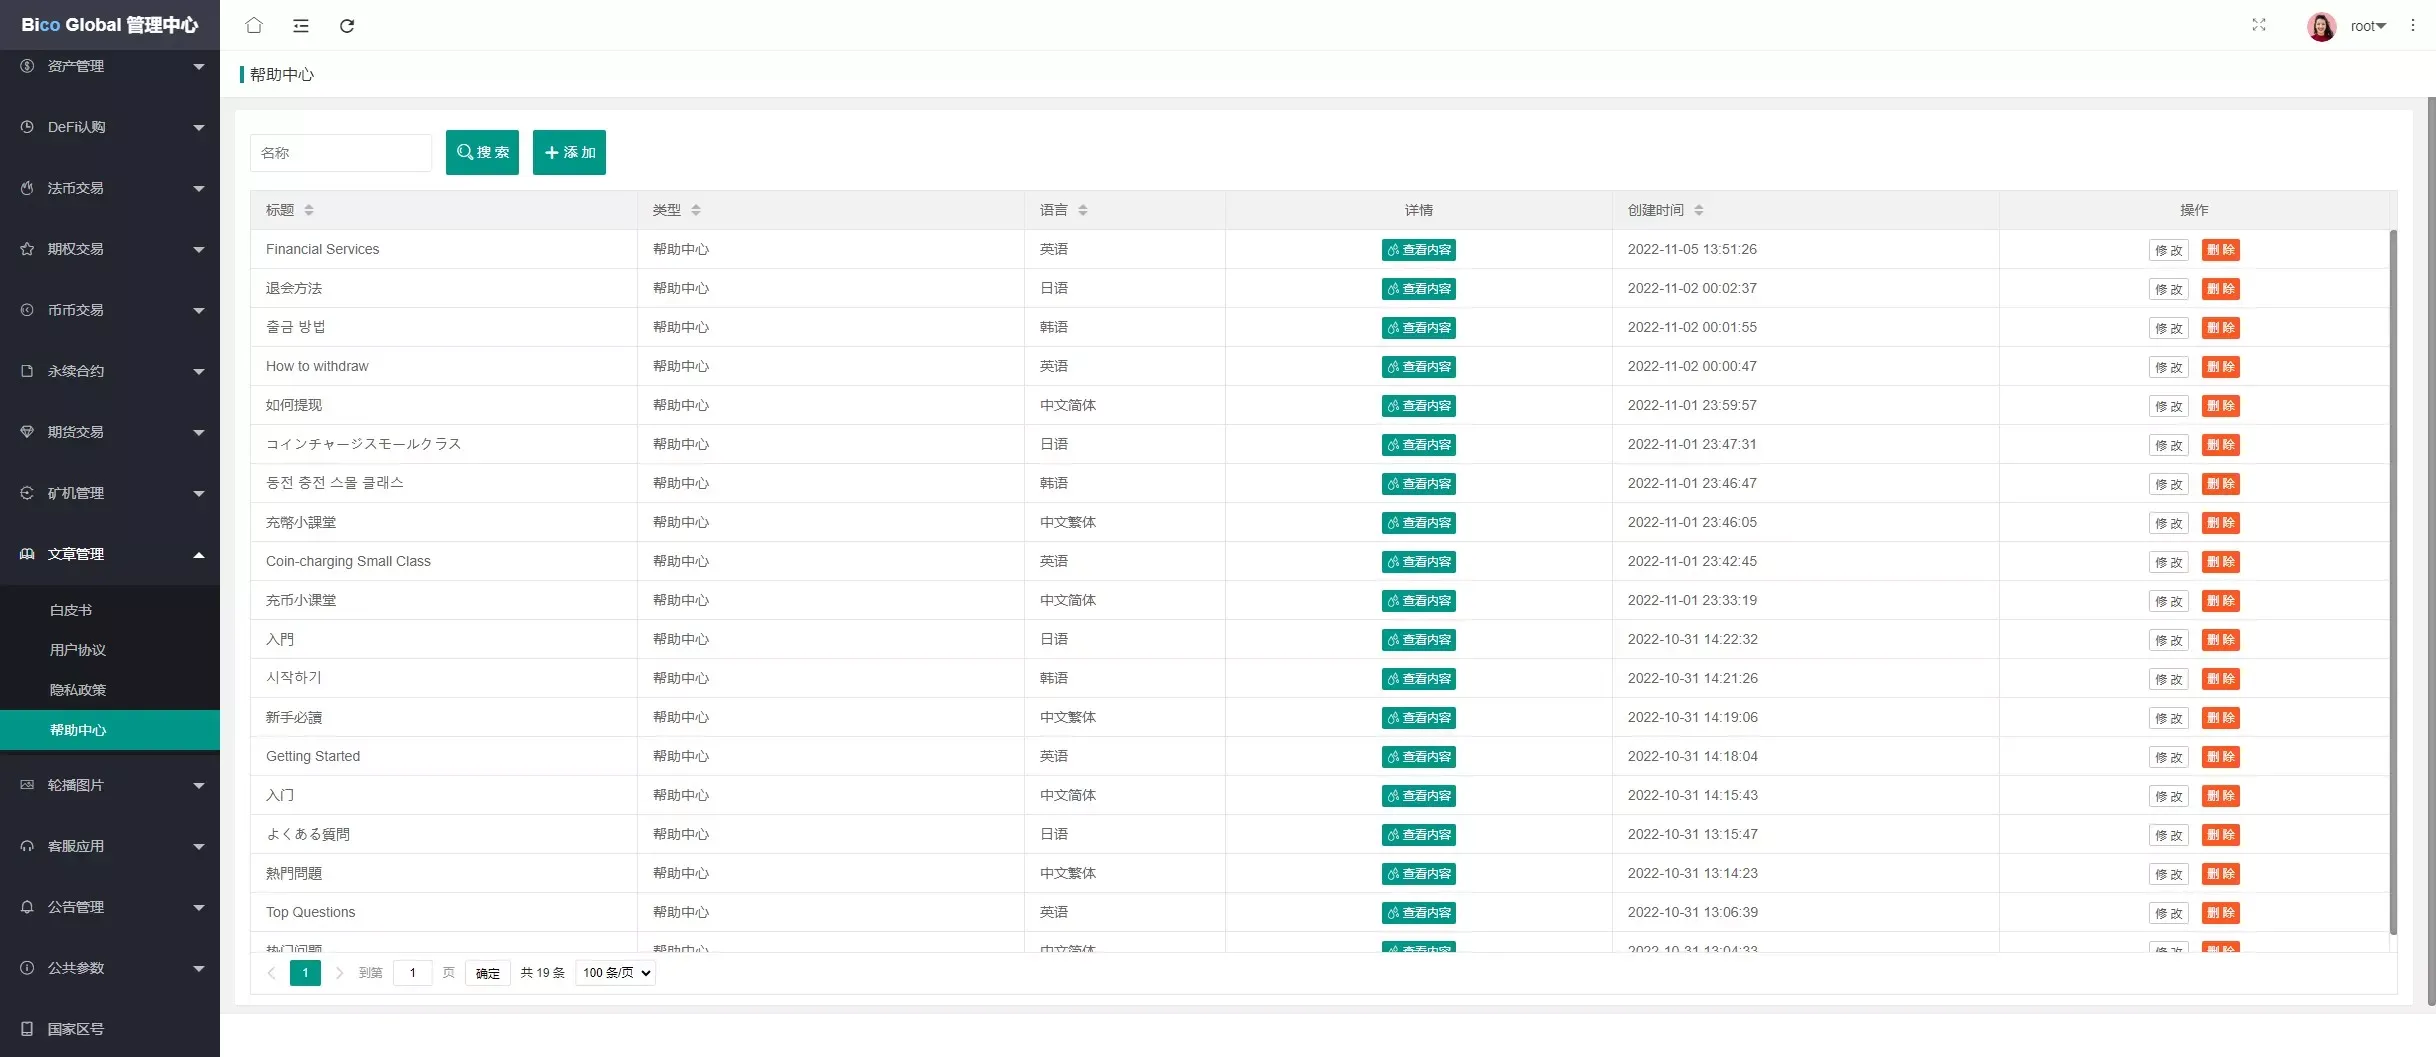Click the table vertical scrollbar
The width and height of the screenshot is (2436, 1057).
click(x=2393, y=582)
